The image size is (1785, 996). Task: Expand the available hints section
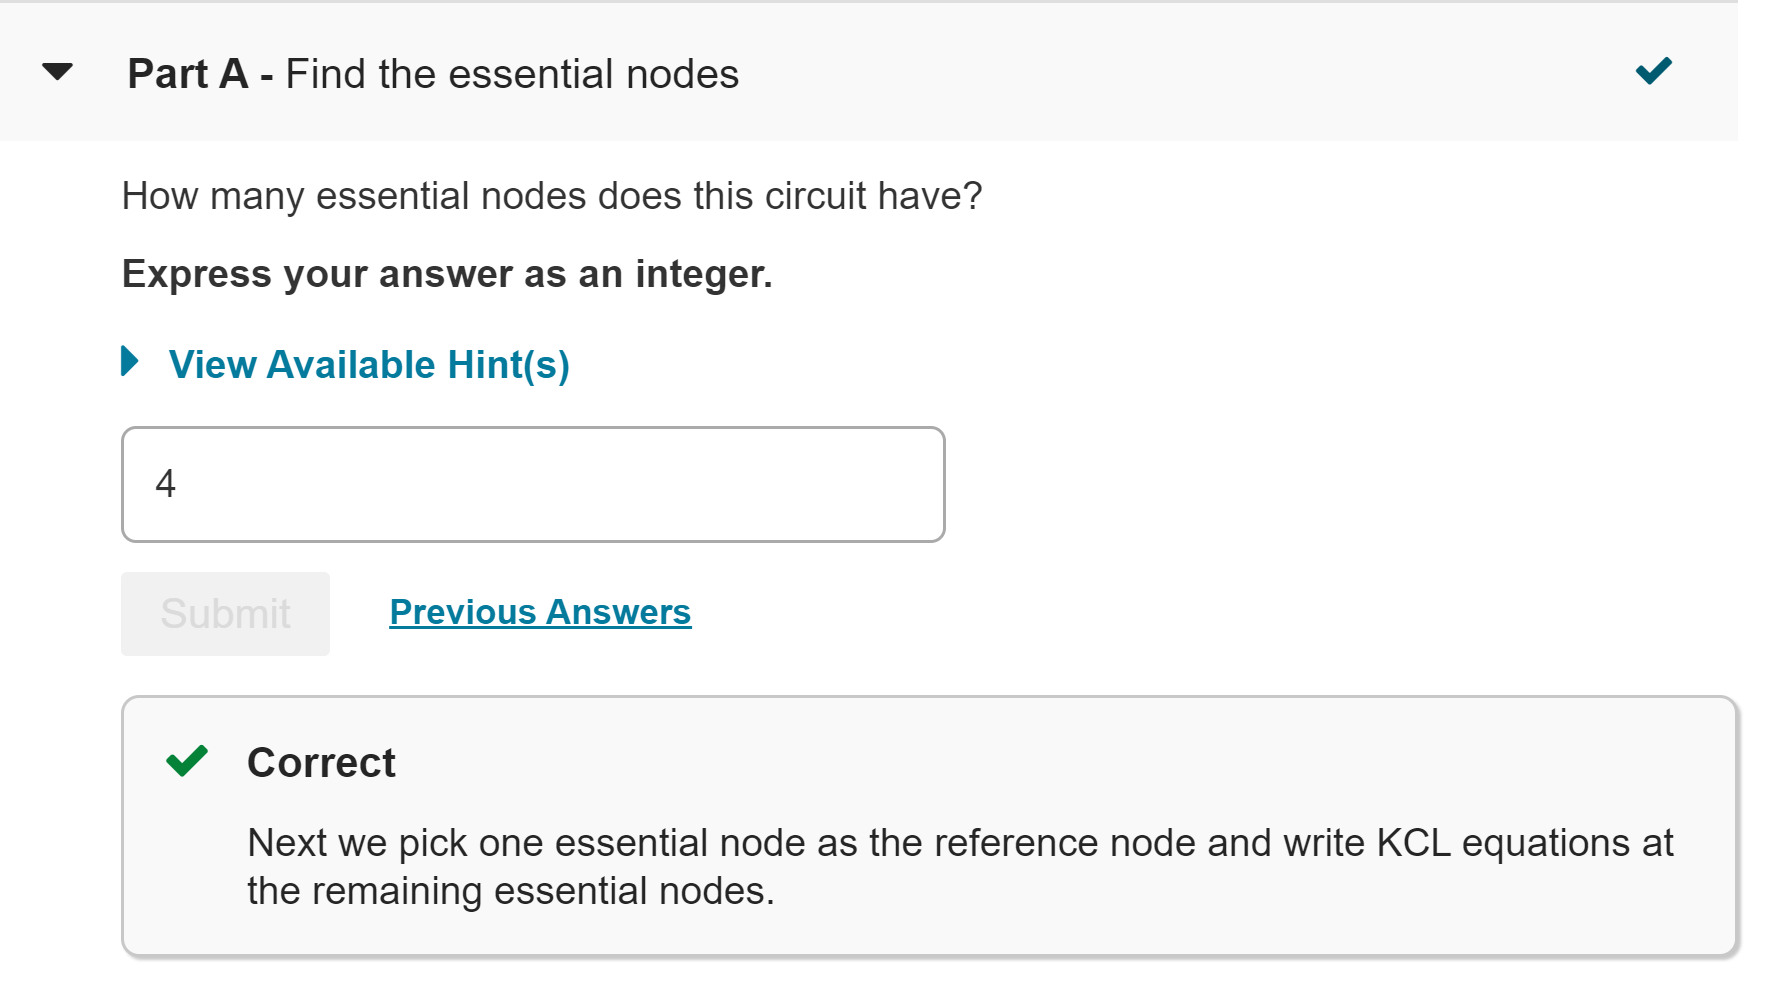pos(369,363)
